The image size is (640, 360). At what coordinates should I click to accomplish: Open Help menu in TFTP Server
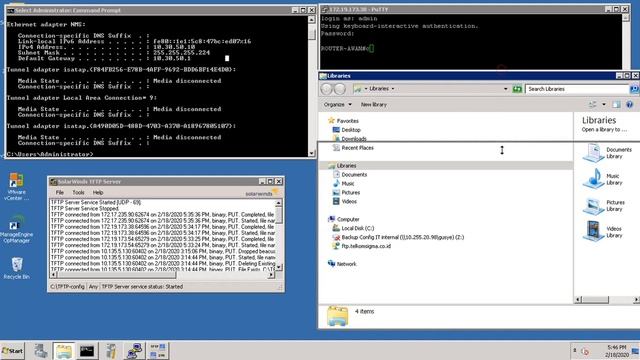98,192
